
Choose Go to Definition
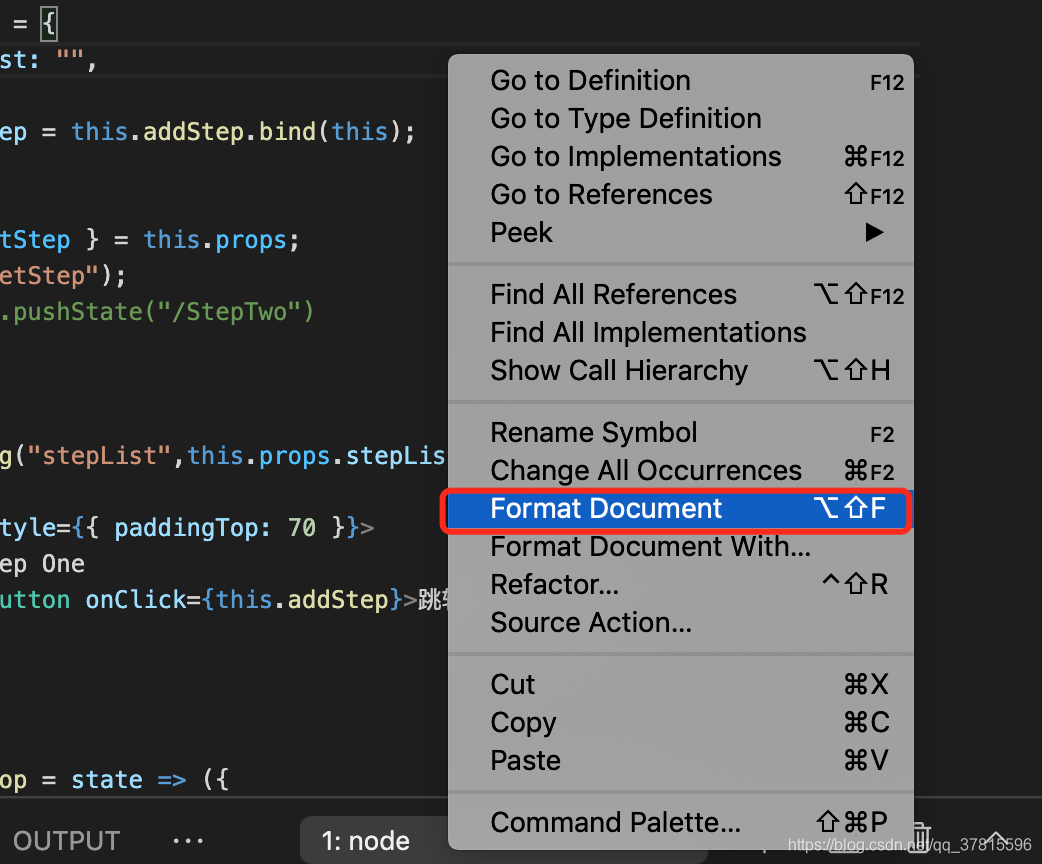[x=590, y=81]
